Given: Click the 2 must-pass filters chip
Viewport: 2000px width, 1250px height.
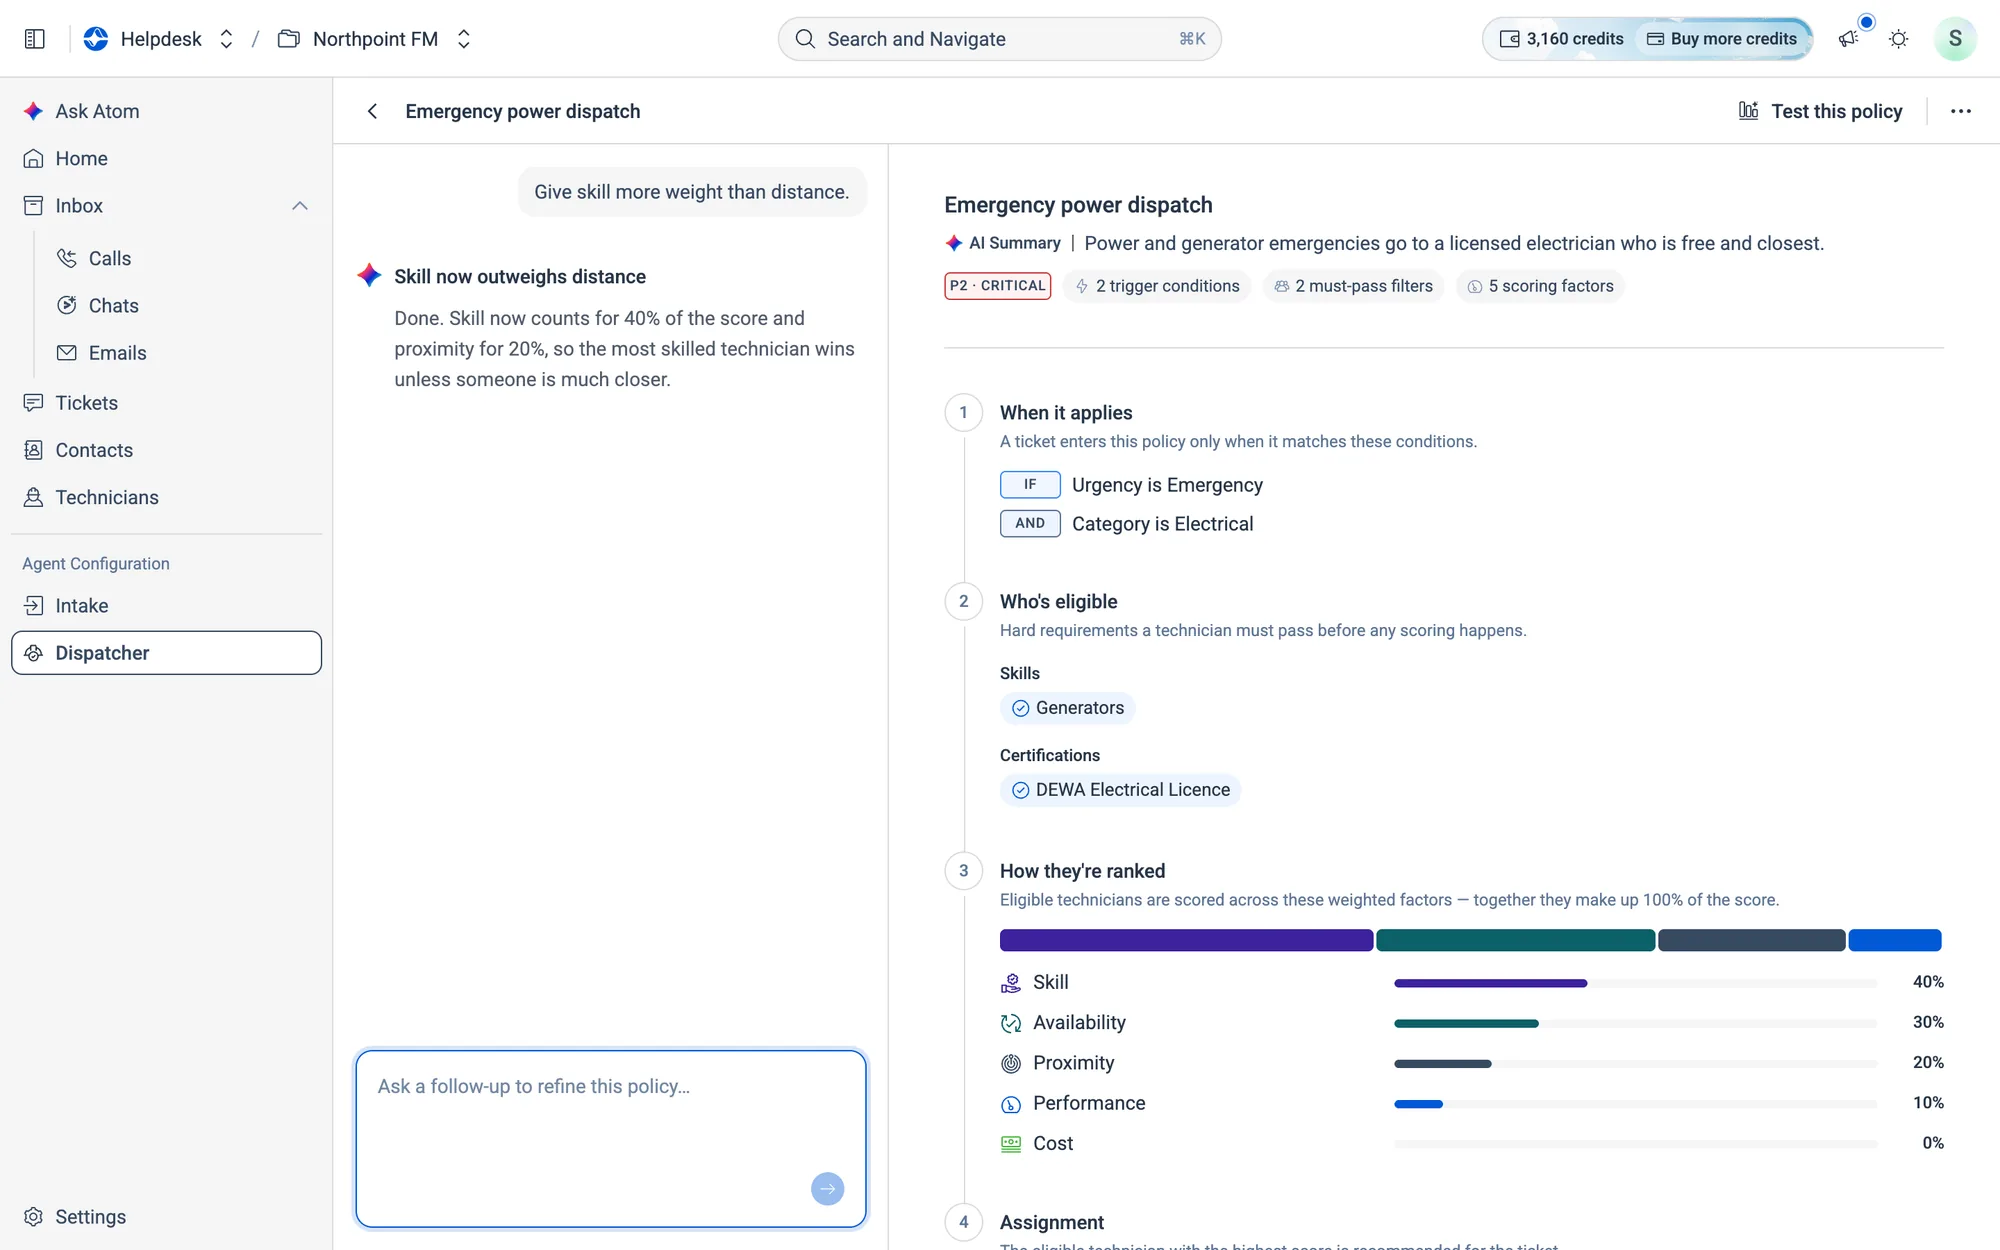Looking at the screenshot, I should (x=1354, y=286).
